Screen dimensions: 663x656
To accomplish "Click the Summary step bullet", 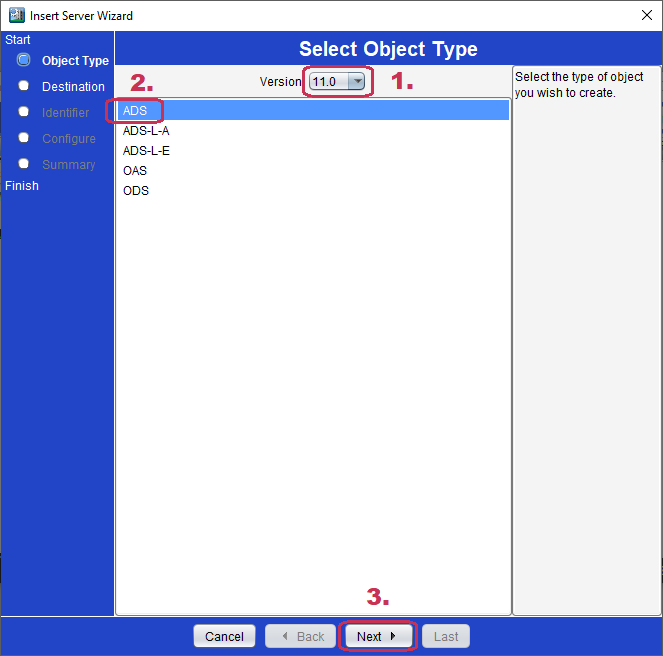I will click(x=24, y=164).
